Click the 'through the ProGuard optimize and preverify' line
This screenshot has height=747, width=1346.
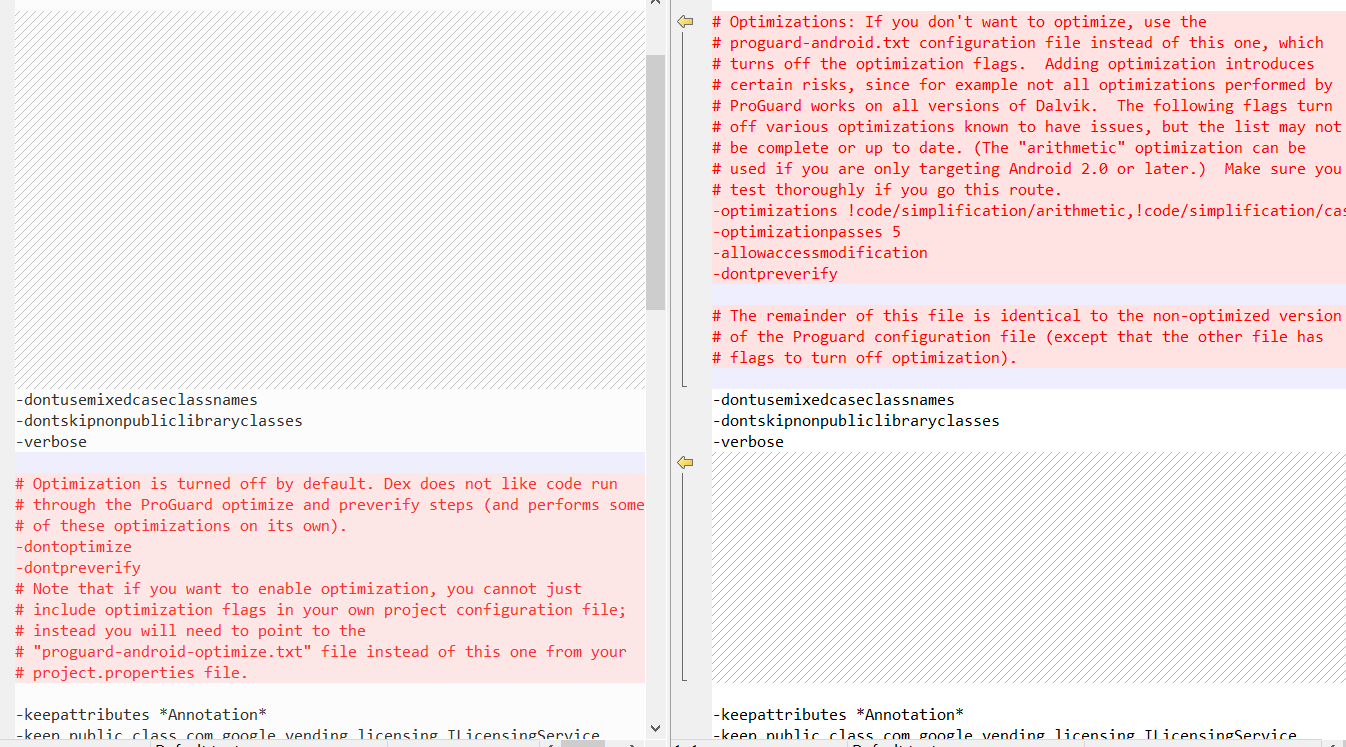pyautogui.click(x=330, y=504)
